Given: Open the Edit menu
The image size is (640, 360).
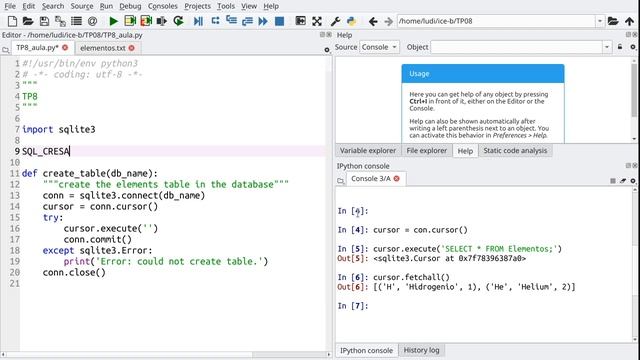Looking at the screenshot, I should point(29,6).
